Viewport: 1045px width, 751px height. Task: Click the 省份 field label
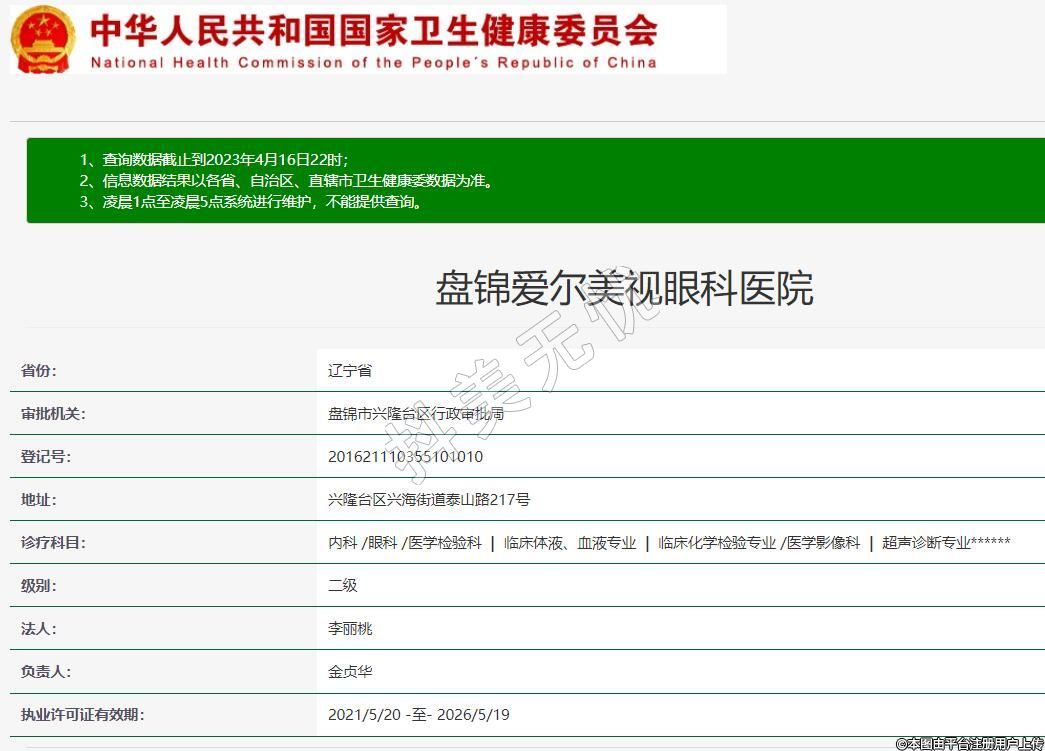pos(39,370)
